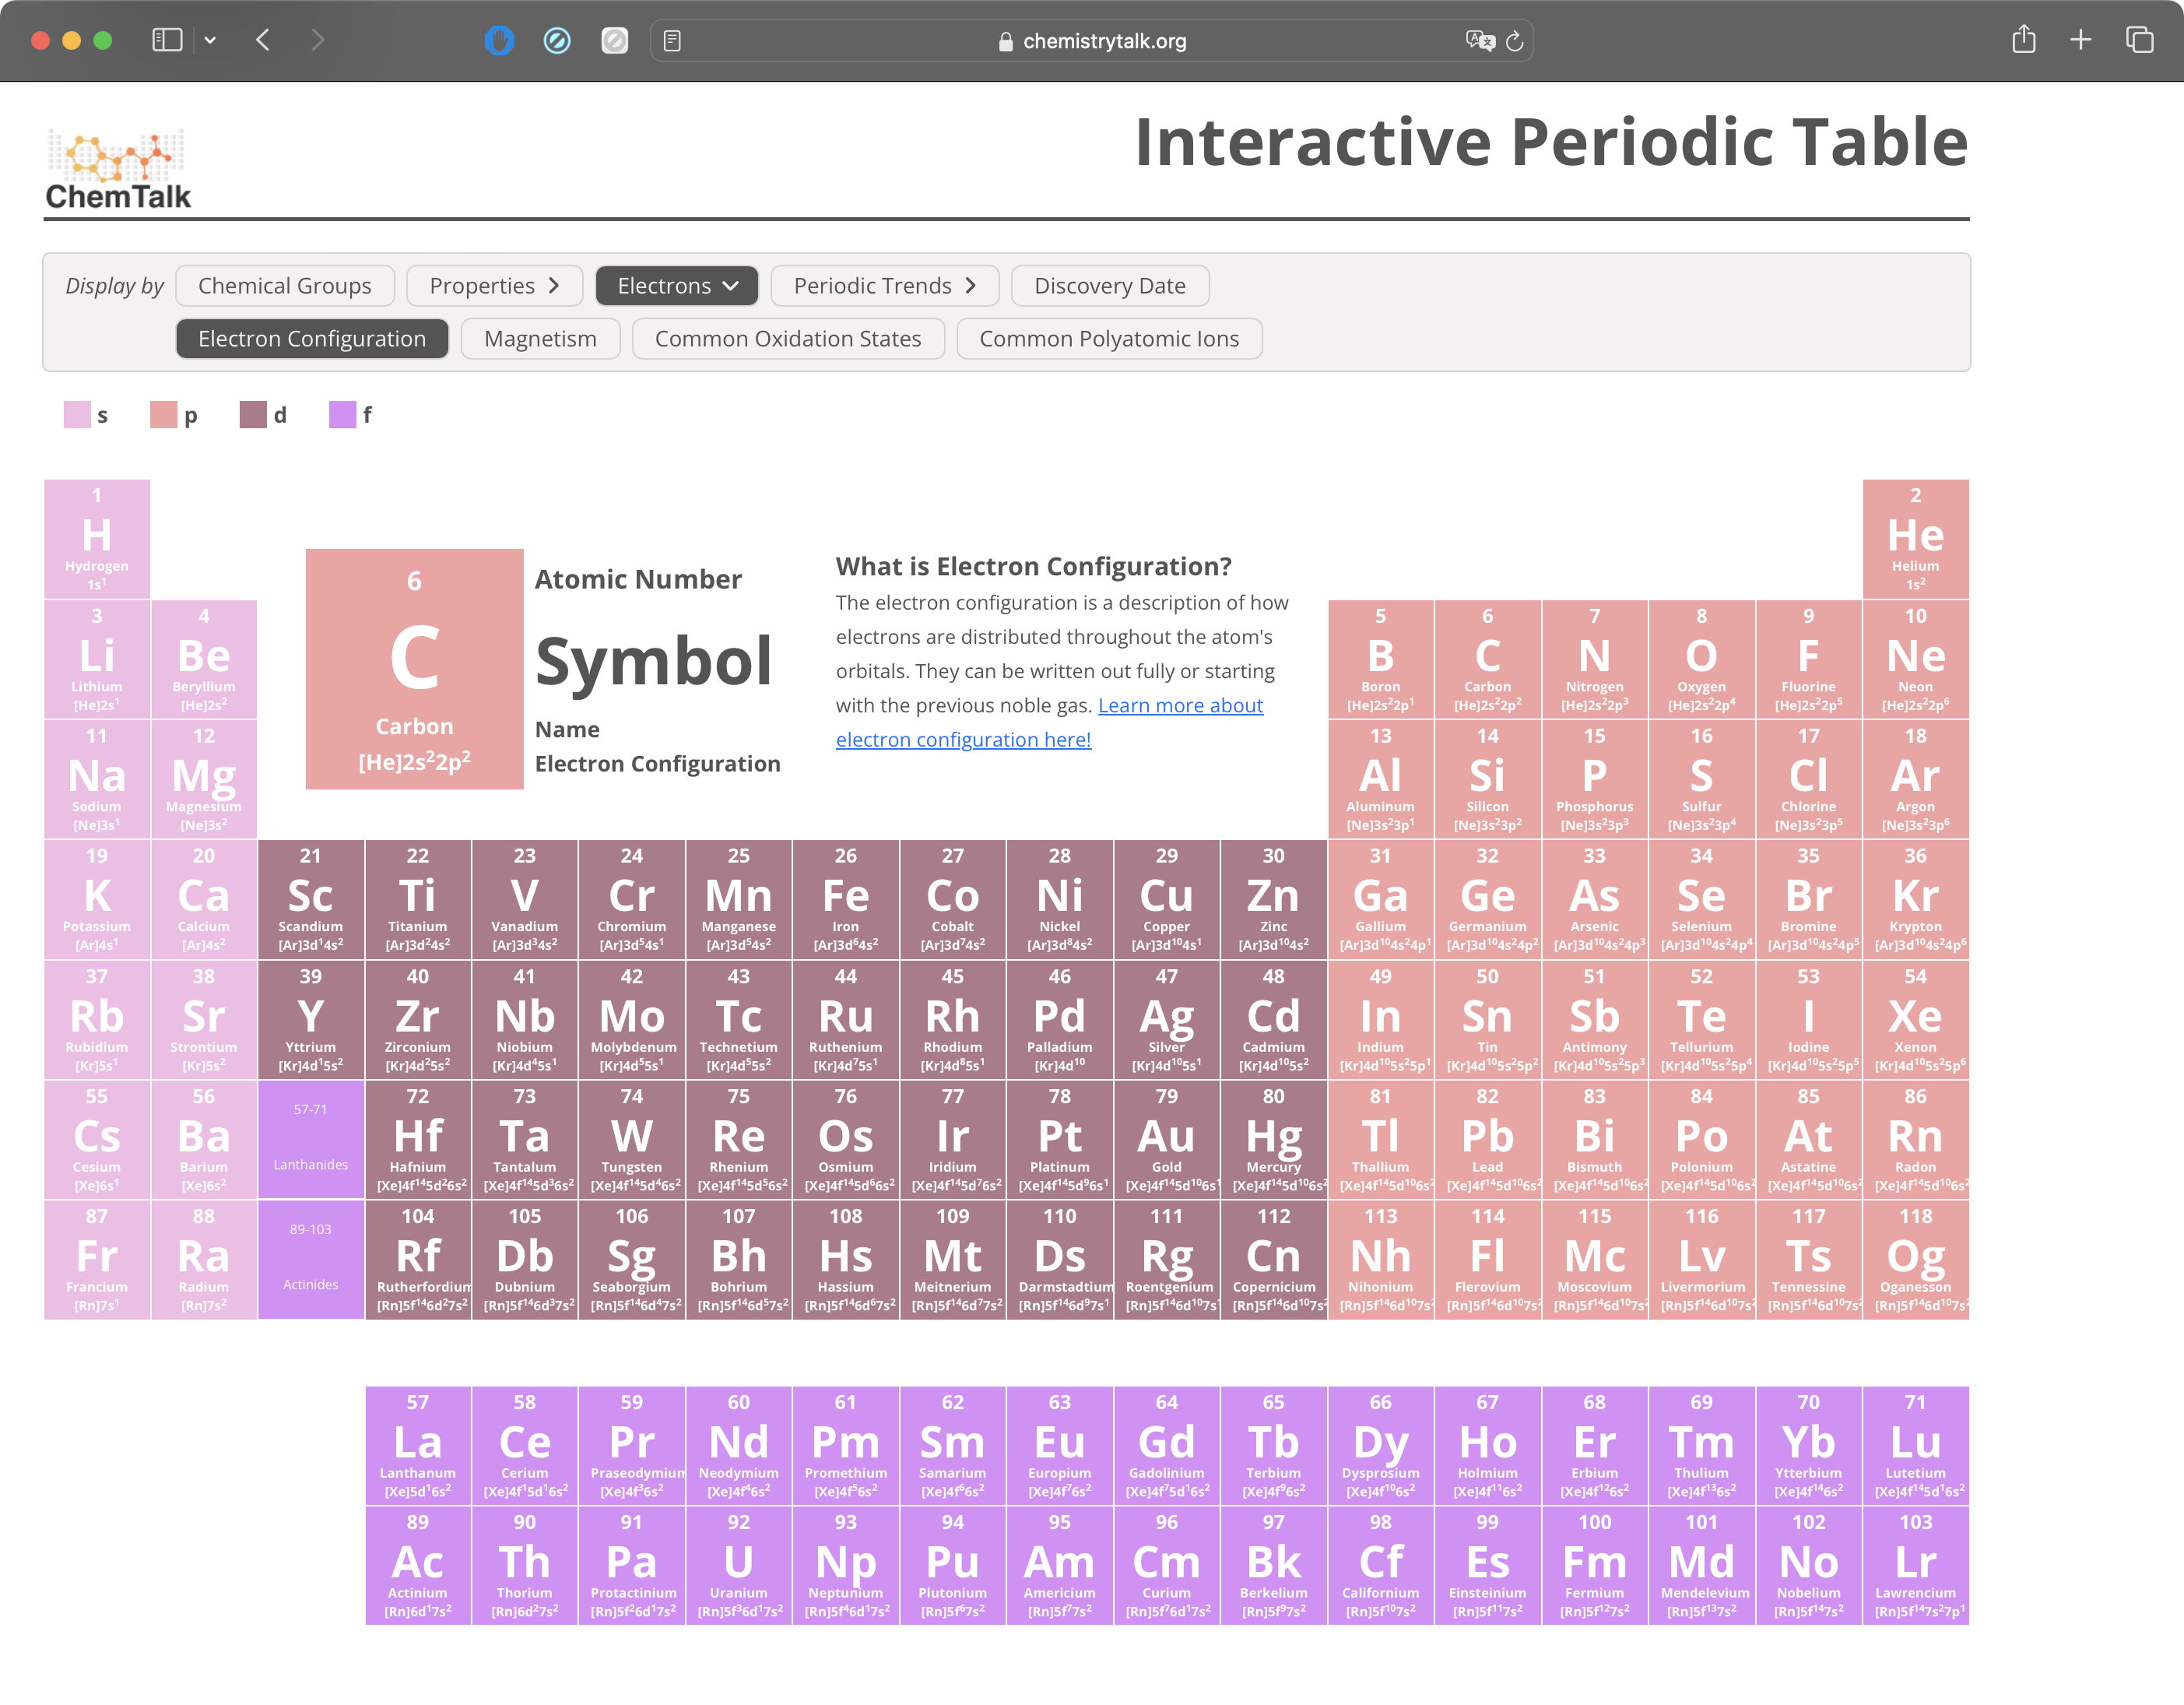This screenshot has height=1705, width=2184.
Task: Click the 57-71 Lanthanides placeholder tile
Action: coord(311,1139)
